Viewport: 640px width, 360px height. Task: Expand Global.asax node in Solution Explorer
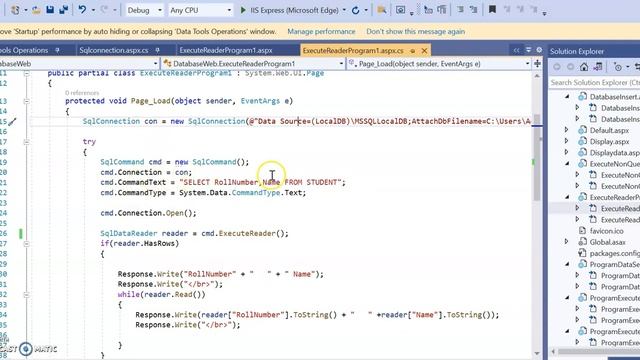point(567,242)
